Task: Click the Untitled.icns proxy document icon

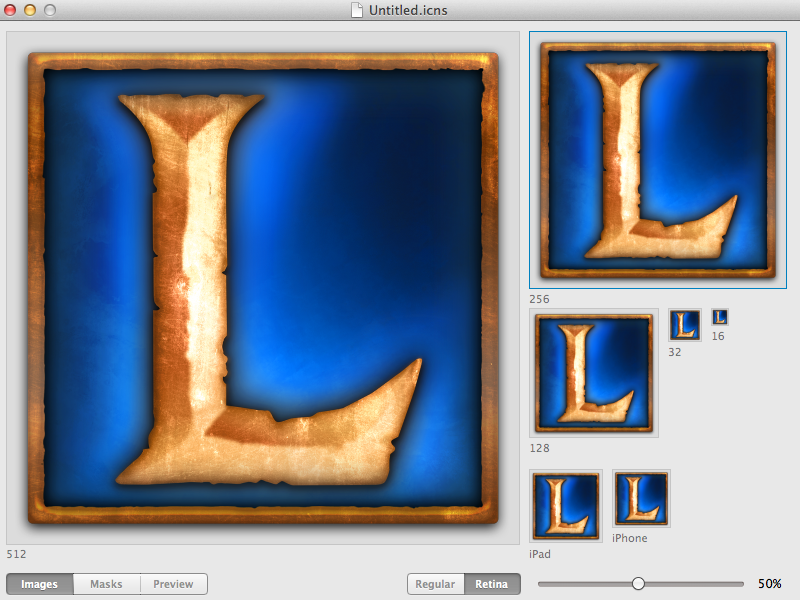Action: 355,9
